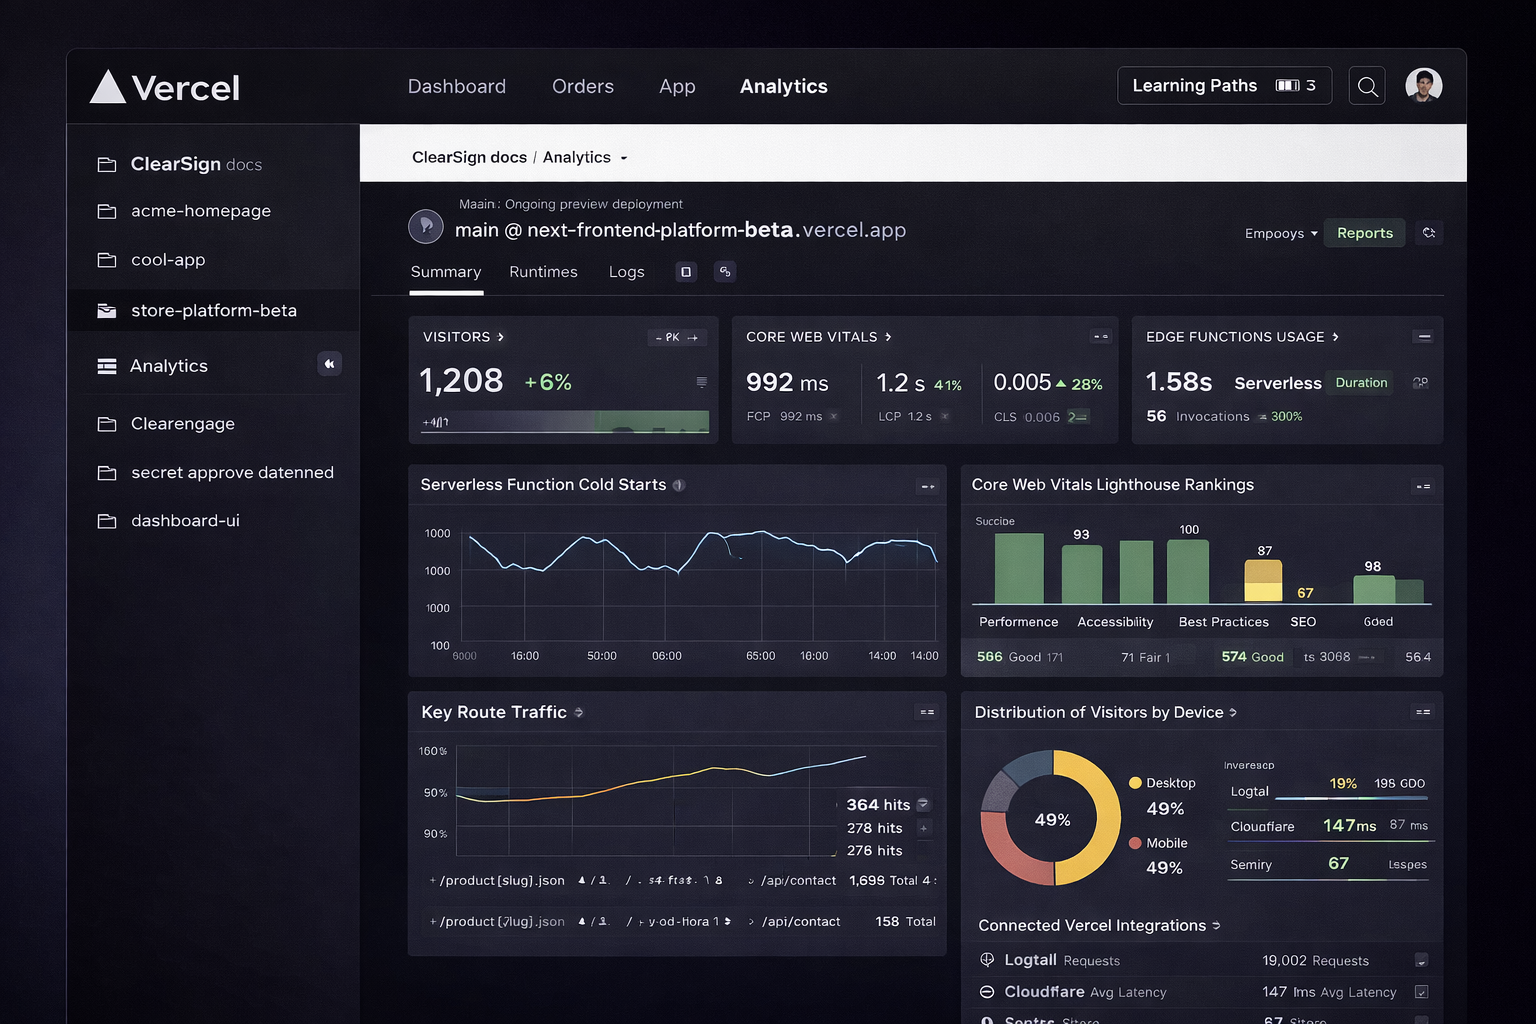Image resolution: width=1536 pixels, height=1024 pixels.
Task: Select the dashboard-ui project in the sidebar
Action: point(185,520)
